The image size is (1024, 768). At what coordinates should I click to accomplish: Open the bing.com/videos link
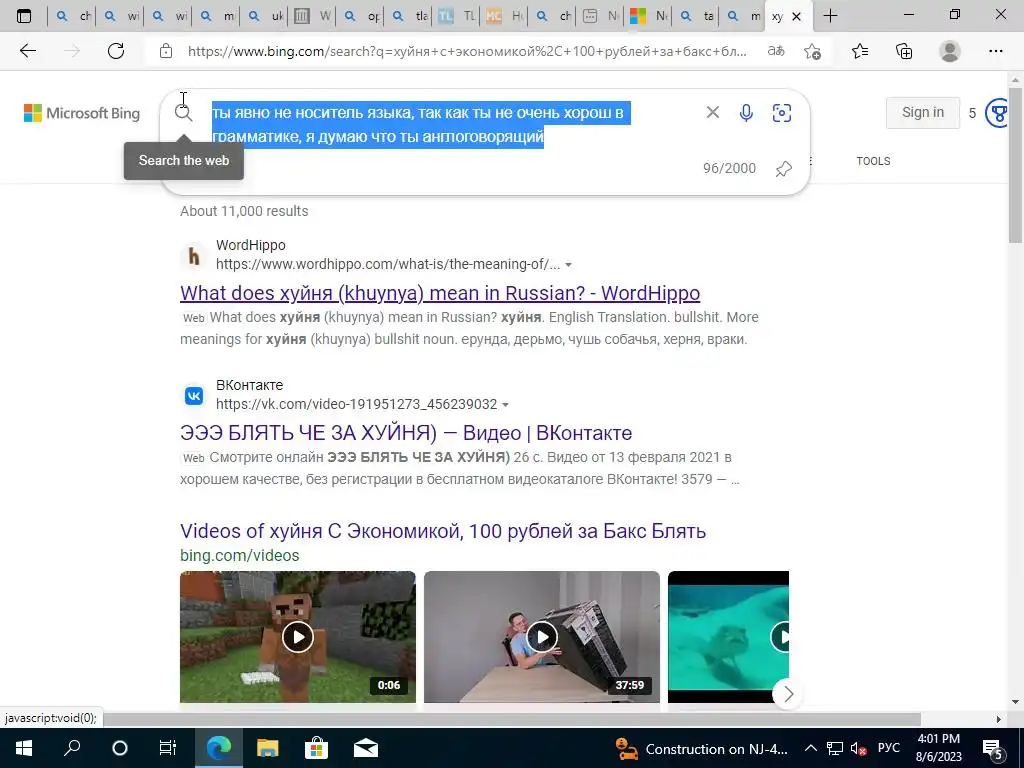pyautogui.click(x=240, y=555)
